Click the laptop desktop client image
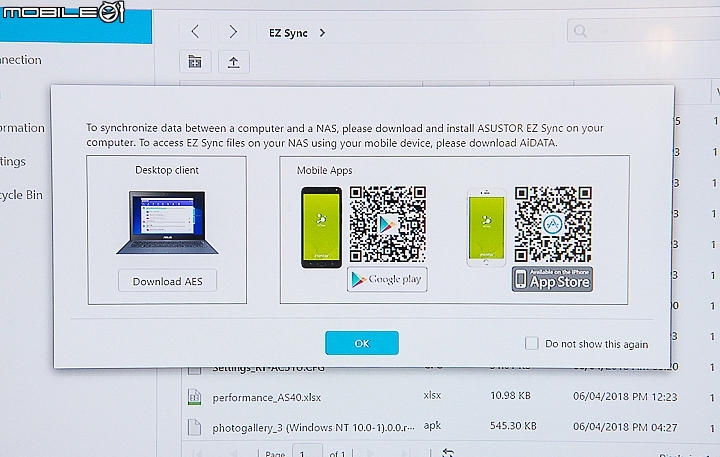Viewport: 720px width, 457px height. 167,222
